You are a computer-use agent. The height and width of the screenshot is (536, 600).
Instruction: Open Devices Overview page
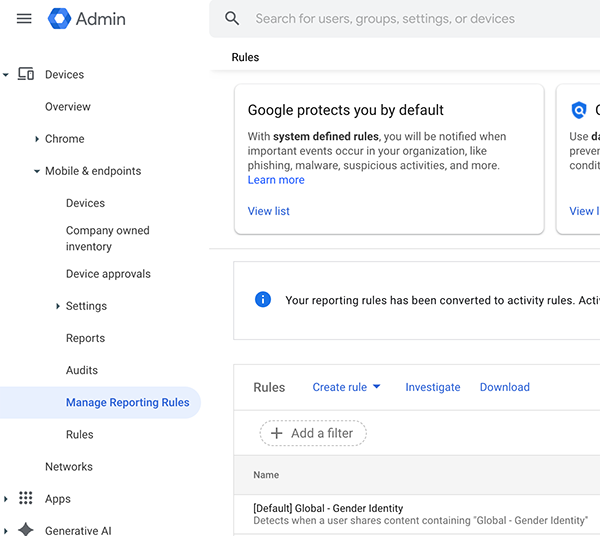tap(68, 107)
